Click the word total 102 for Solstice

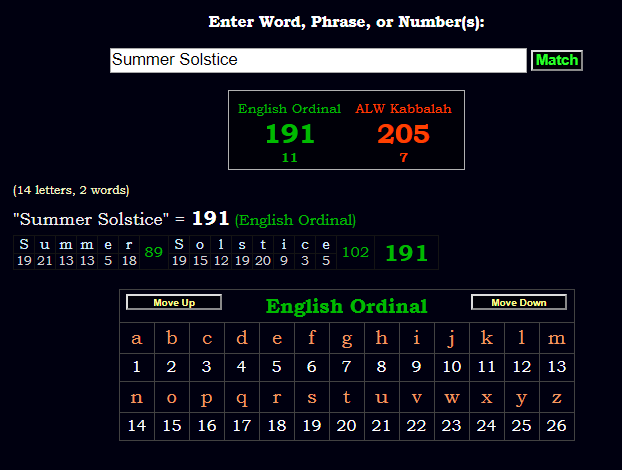pyautogui.click(x=355, y=253)
